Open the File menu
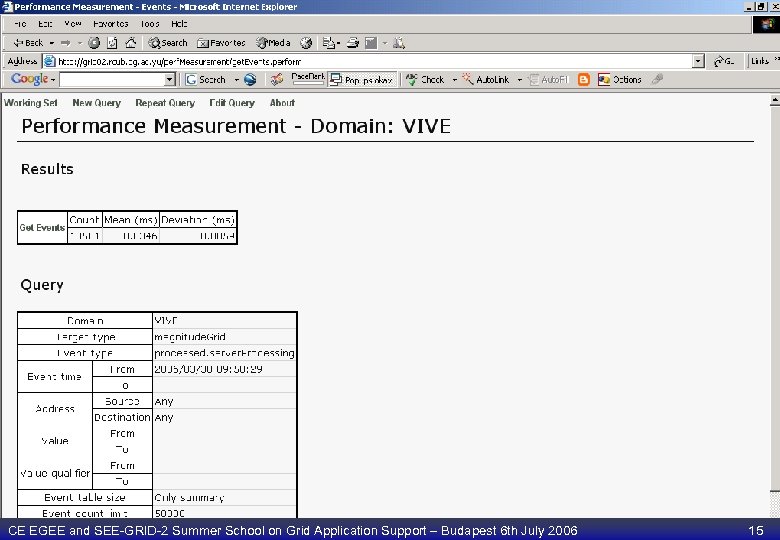Screen dimensions: 780x540 pos(20,24)
